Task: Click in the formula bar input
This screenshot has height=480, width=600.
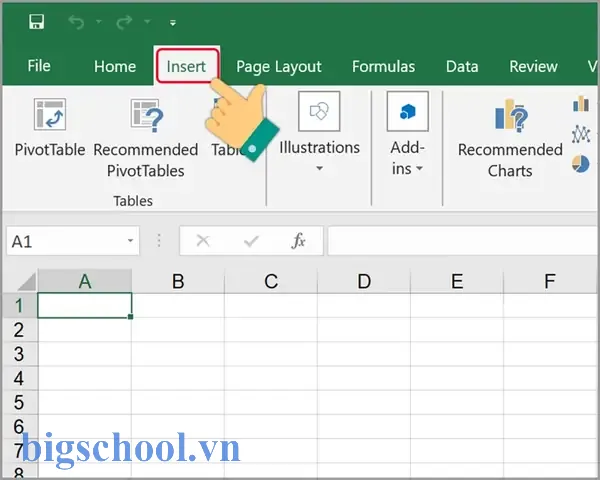Action: (463, 241)
